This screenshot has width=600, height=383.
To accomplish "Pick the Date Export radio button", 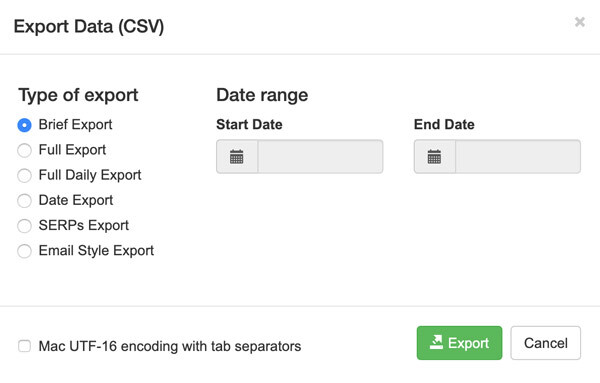I will pos(24,201).
